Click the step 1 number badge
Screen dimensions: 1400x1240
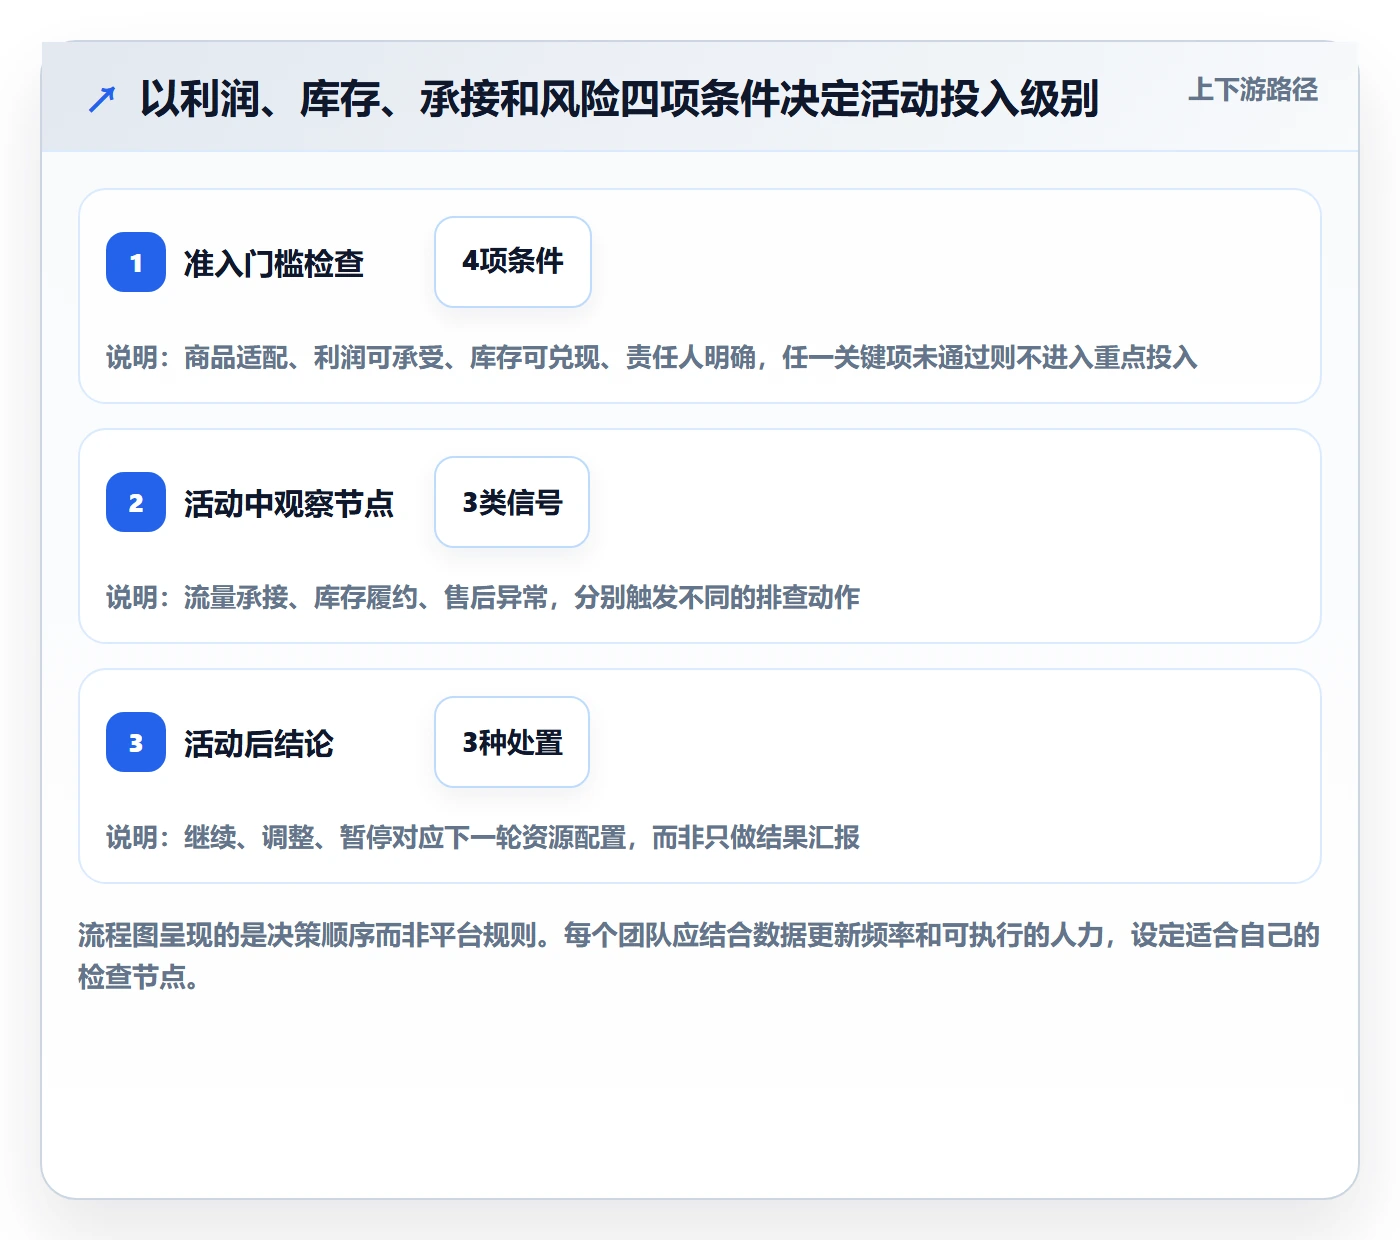click(x=136, y=262)
